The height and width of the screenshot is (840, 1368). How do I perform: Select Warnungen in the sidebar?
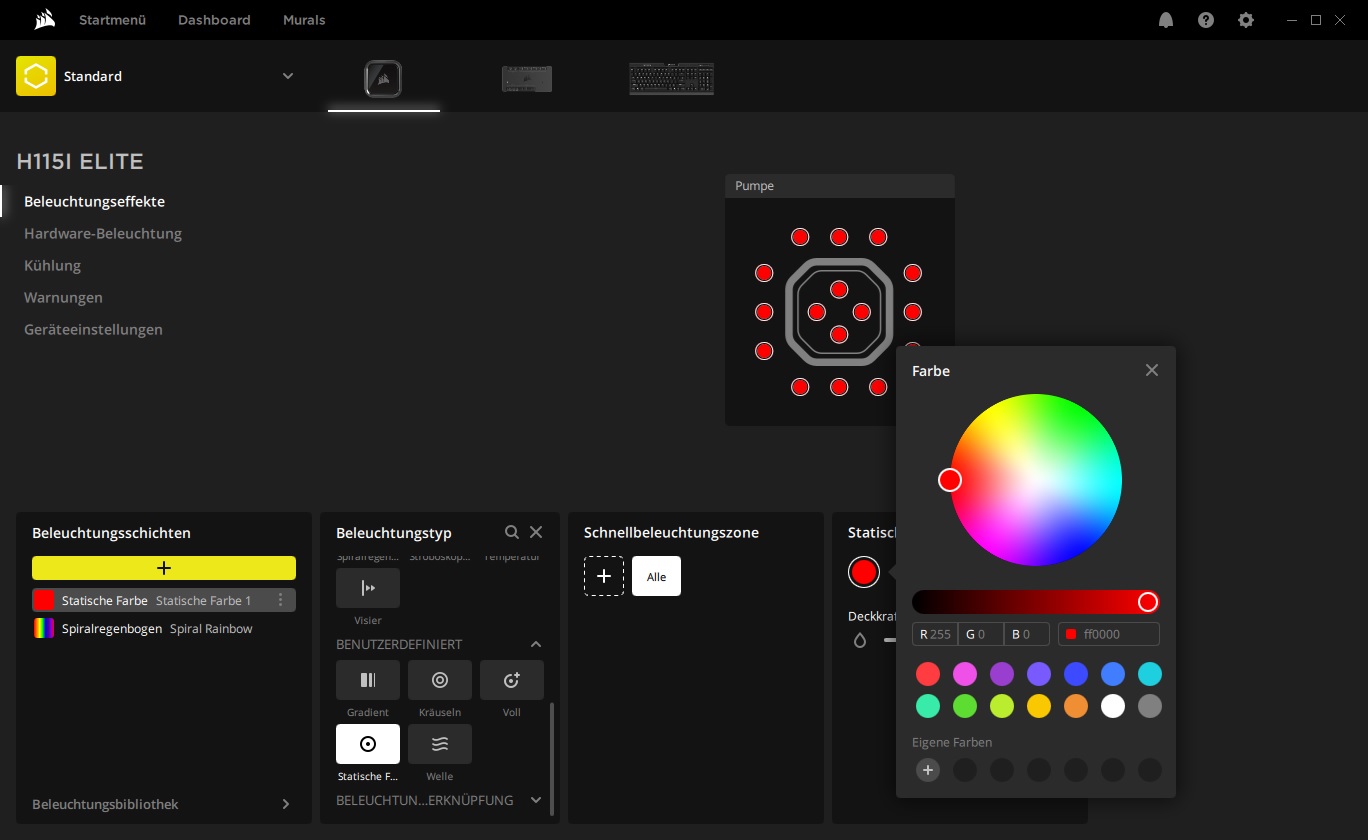click(x=63, y=297)
